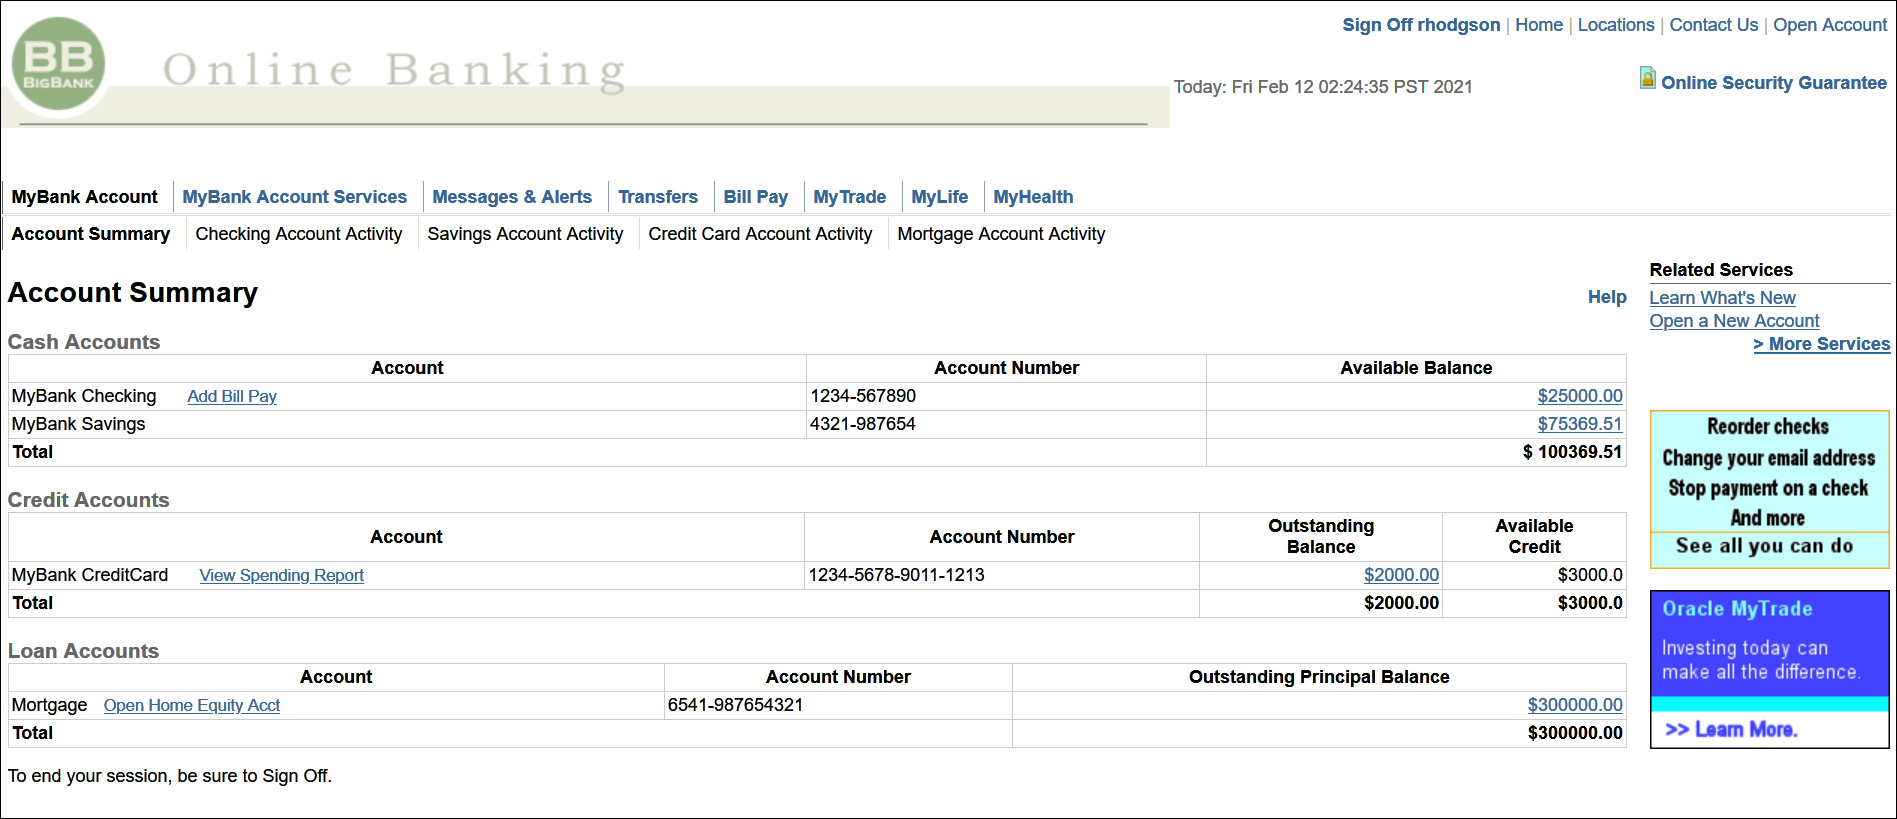1897x819 pixels.
Task: Select mortgage account number 6541-987654321
Action: click(x=735, y=705)
